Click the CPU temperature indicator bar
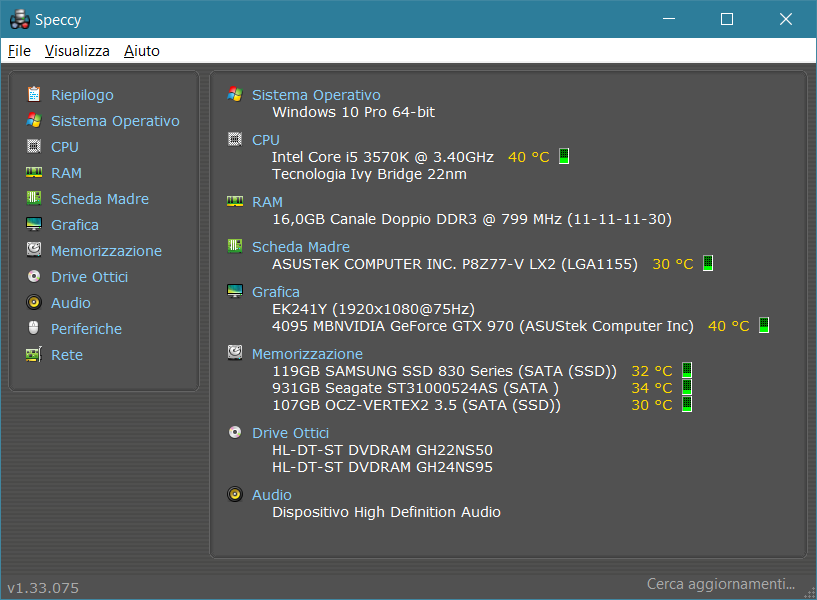 click(564, 156)
